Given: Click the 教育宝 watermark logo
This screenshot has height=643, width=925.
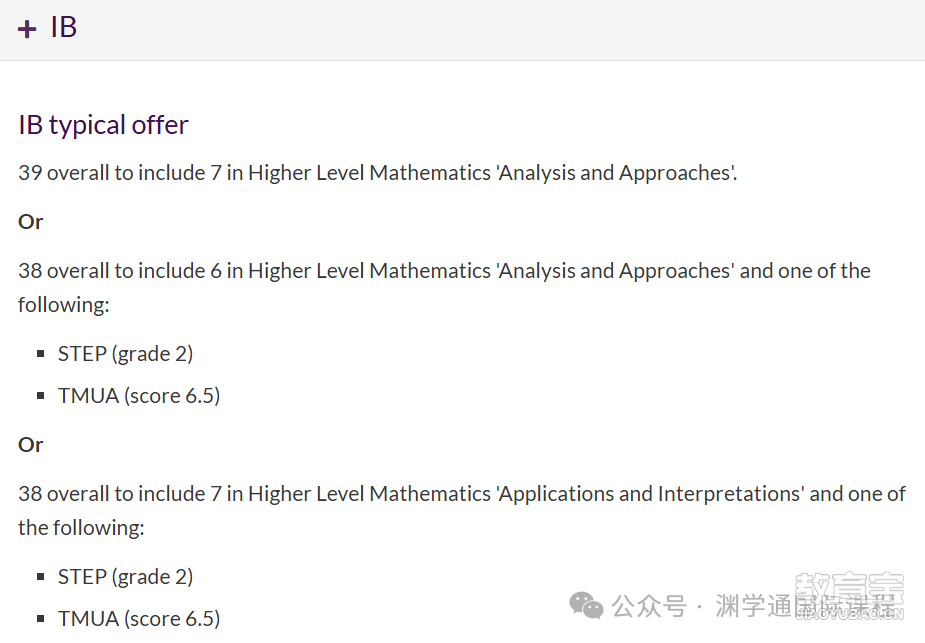Looking at the screenshot, I should tap(849, 596).
